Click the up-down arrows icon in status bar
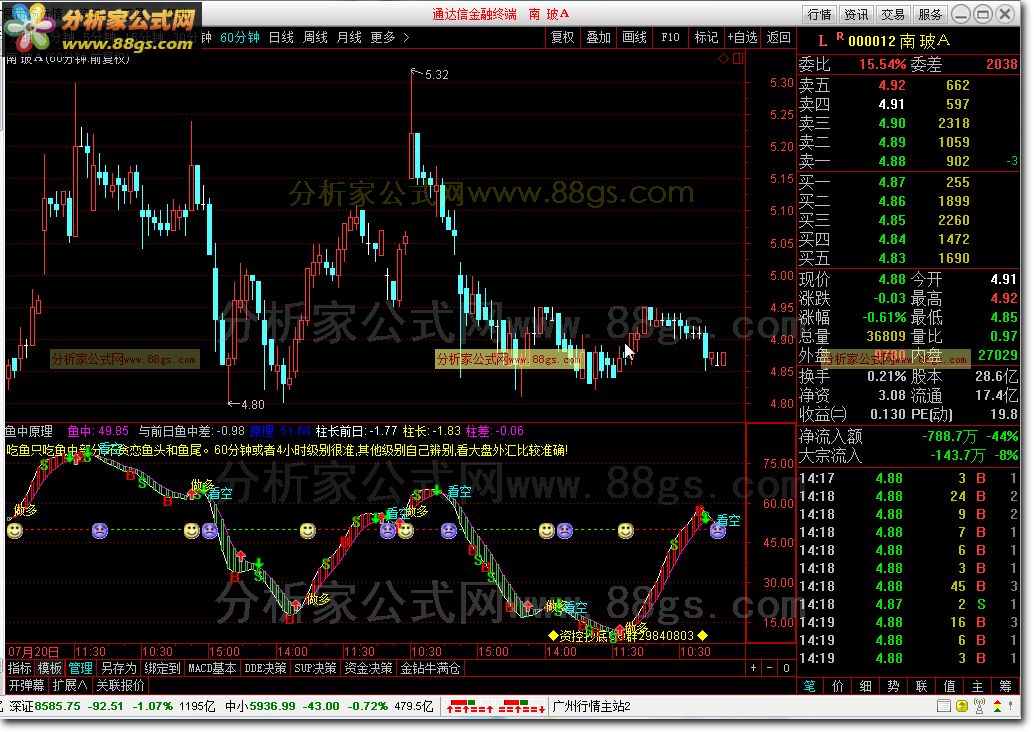Screen dimensions: 1034x732 point(997,706)
